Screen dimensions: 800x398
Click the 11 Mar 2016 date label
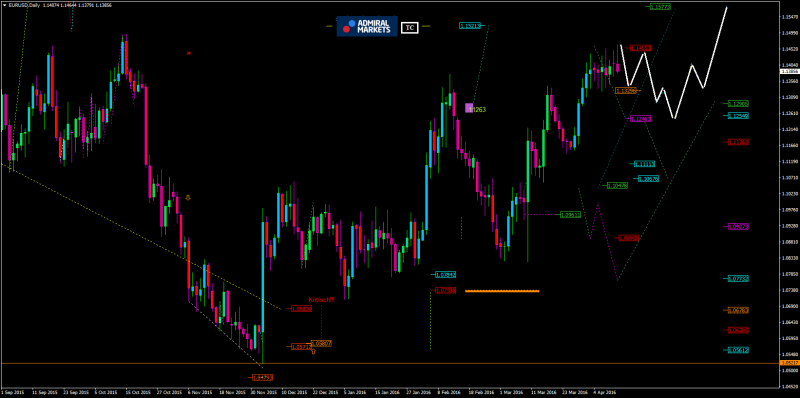click(543, 393)
